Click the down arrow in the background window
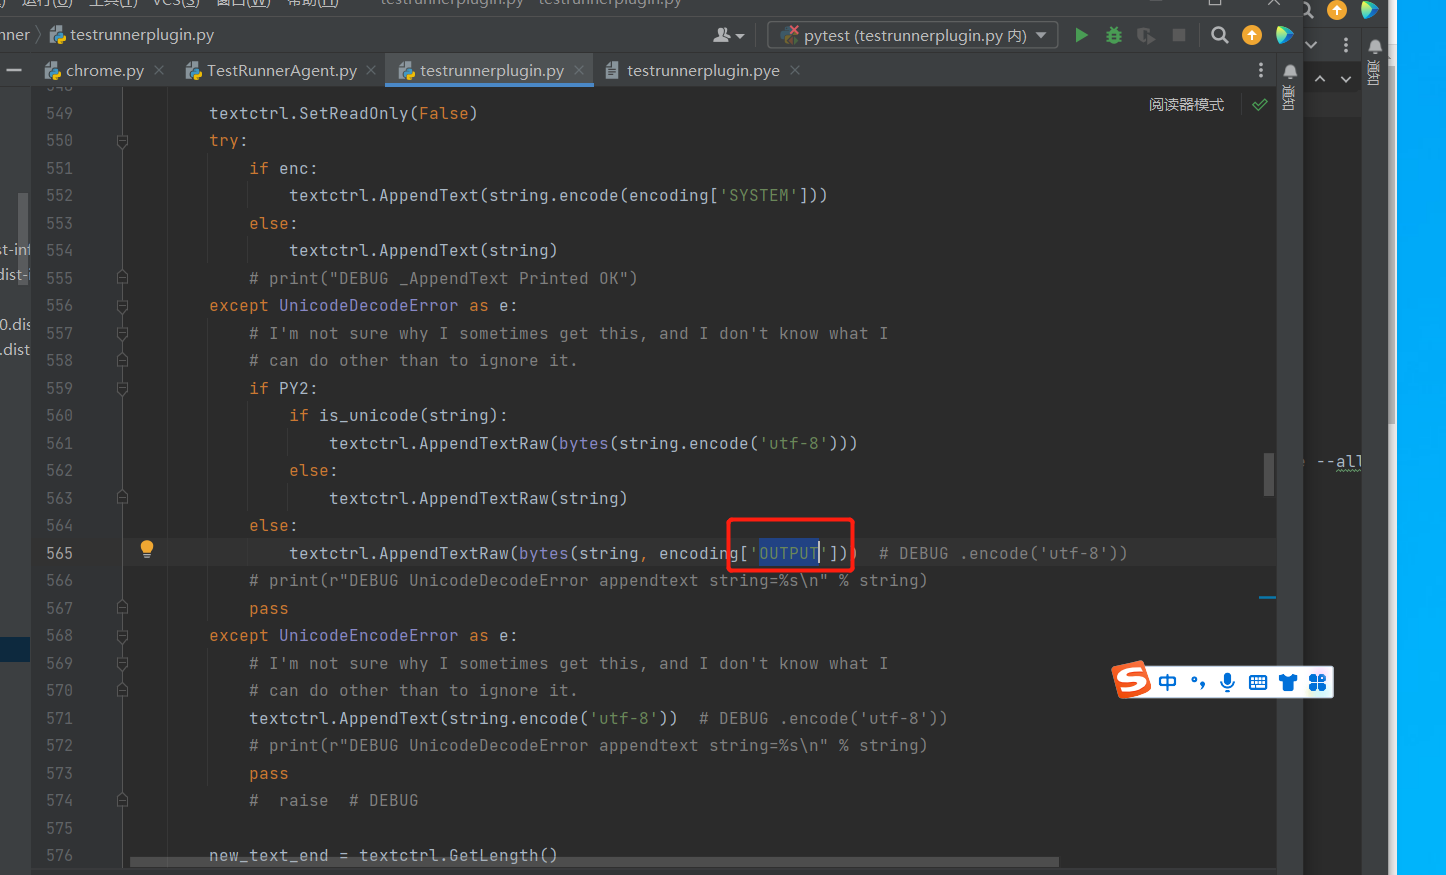 1346,78
